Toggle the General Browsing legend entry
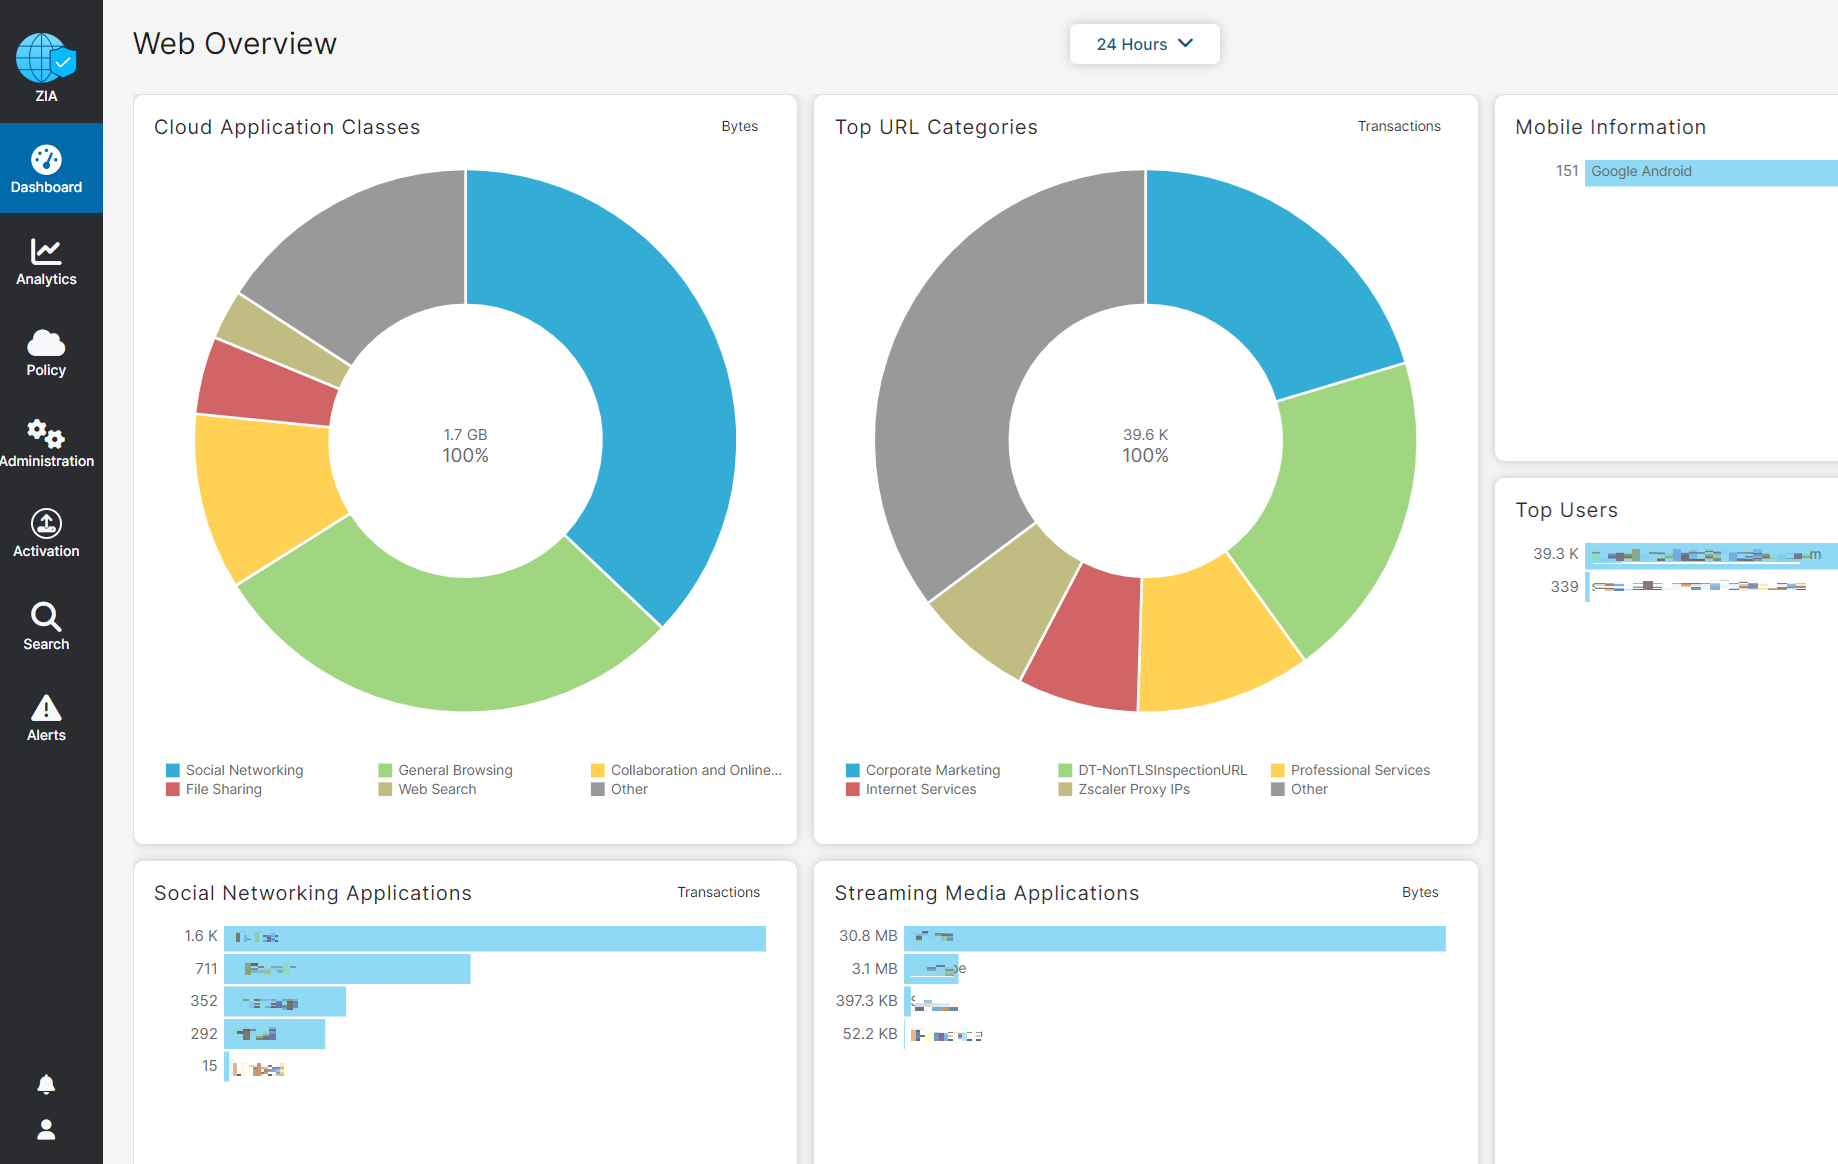 pos(455,770)
